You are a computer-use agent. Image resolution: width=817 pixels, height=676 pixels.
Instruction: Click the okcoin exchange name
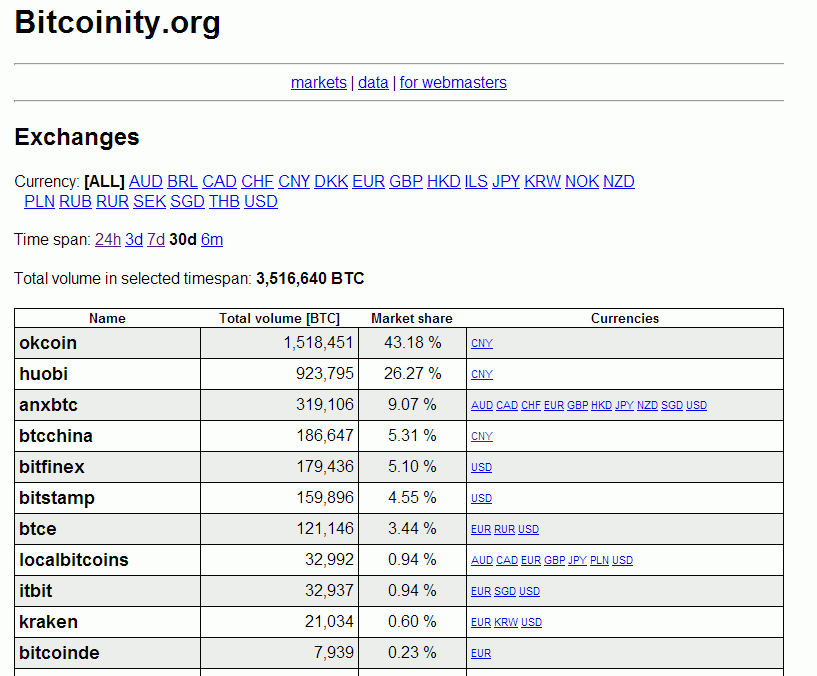pyautogui.click(x=48, y=343)
